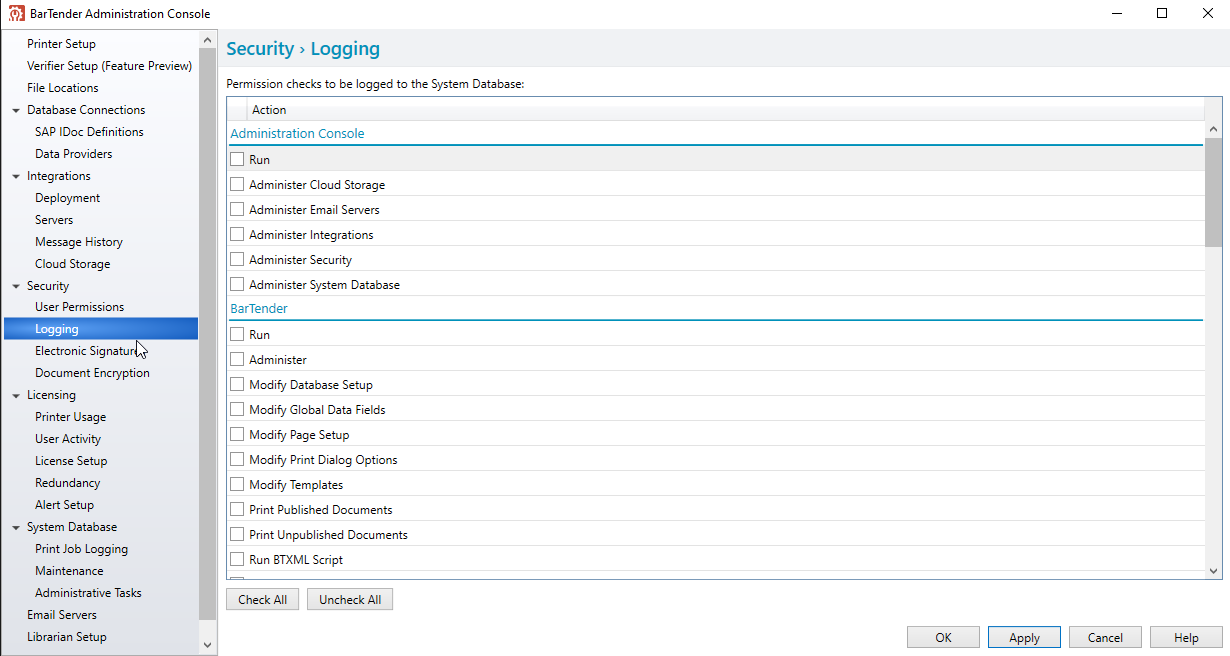This screenshot has width=1230, height=656.
Task: Check the Administer Cloud Storage box
Action: tap(237, 184)
